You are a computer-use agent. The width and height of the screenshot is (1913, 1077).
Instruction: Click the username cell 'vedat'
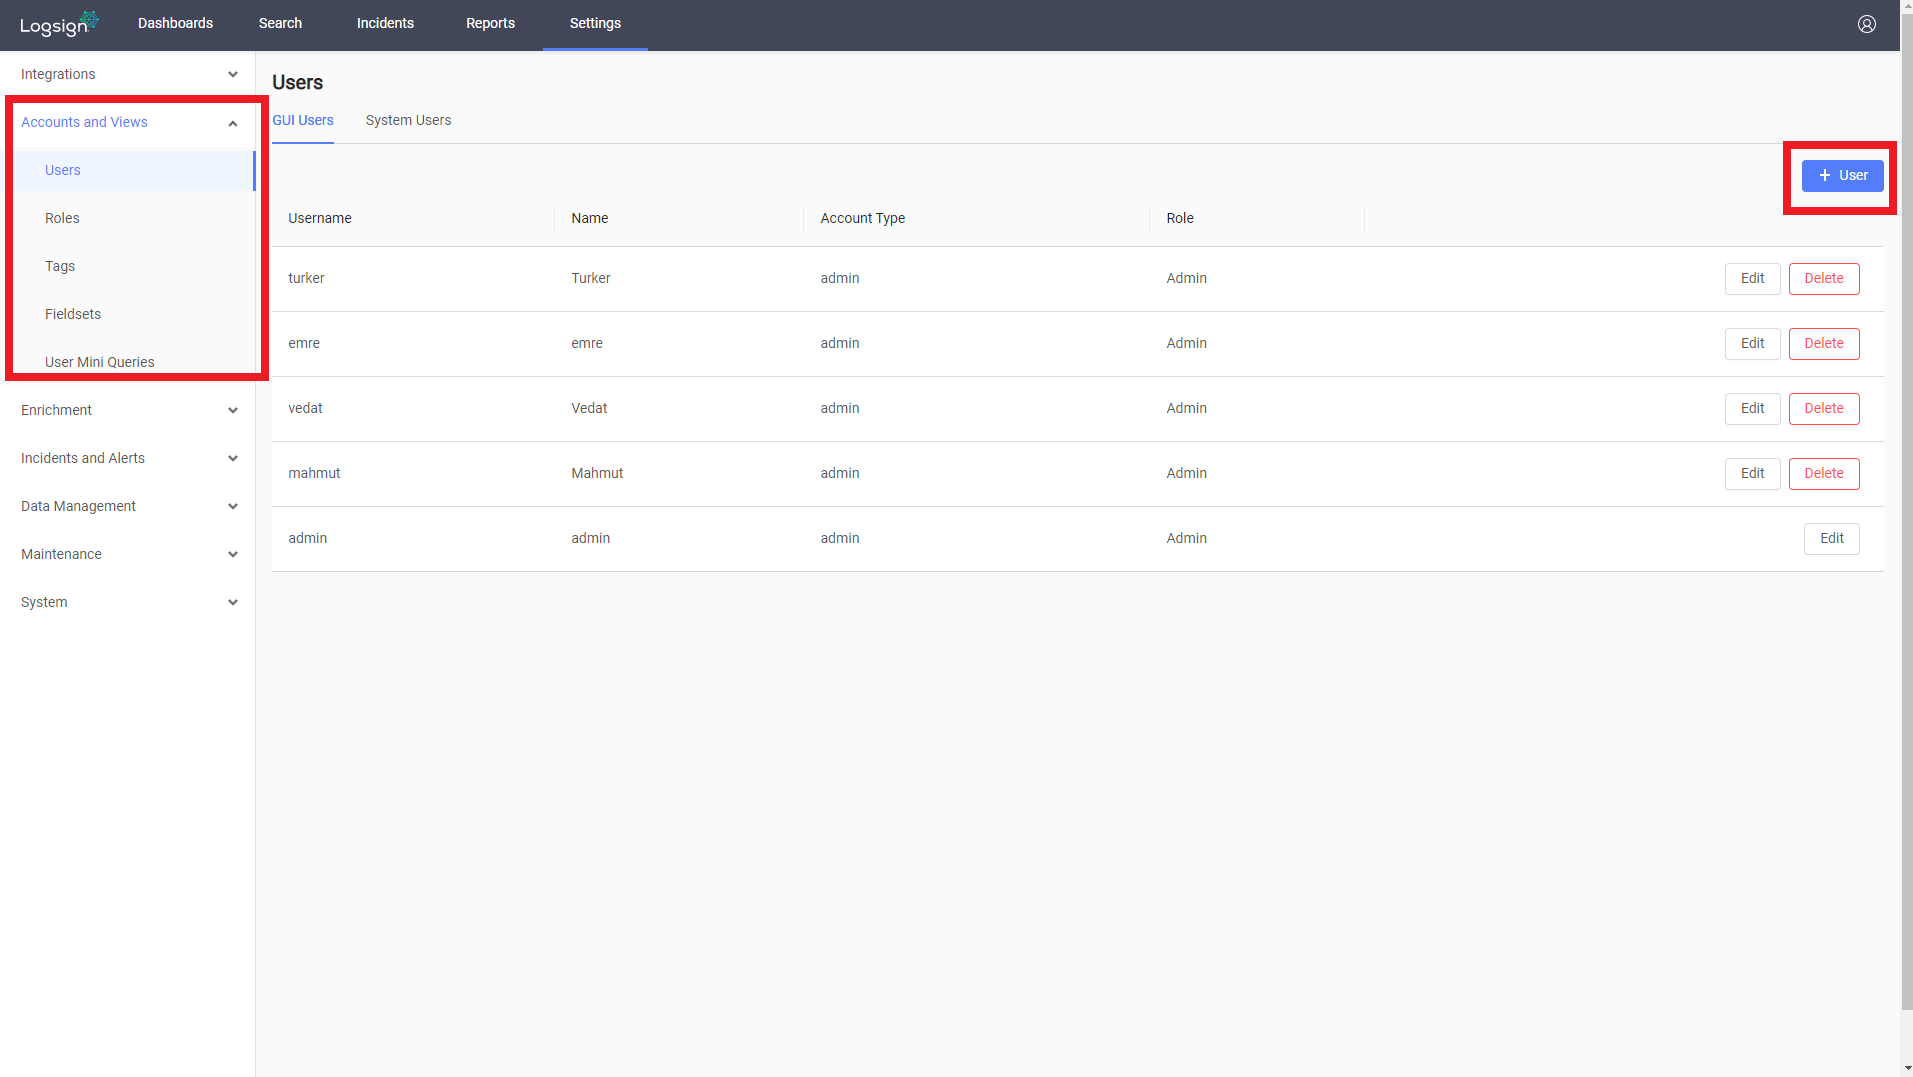305,408
